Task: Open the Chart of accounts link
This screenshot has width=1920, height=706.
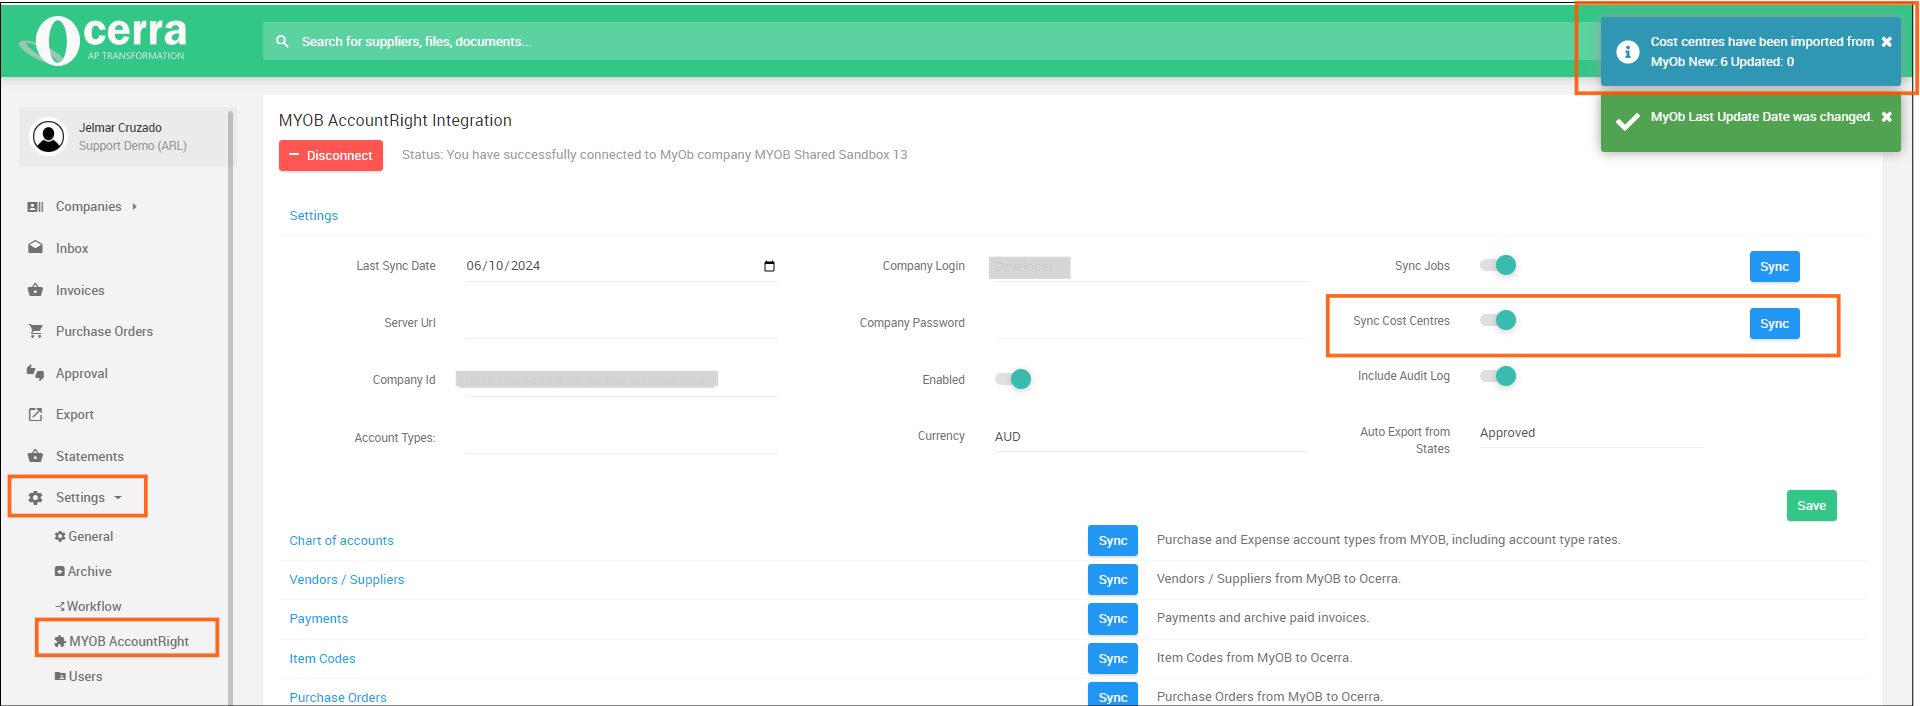Action: click(341, 541)
